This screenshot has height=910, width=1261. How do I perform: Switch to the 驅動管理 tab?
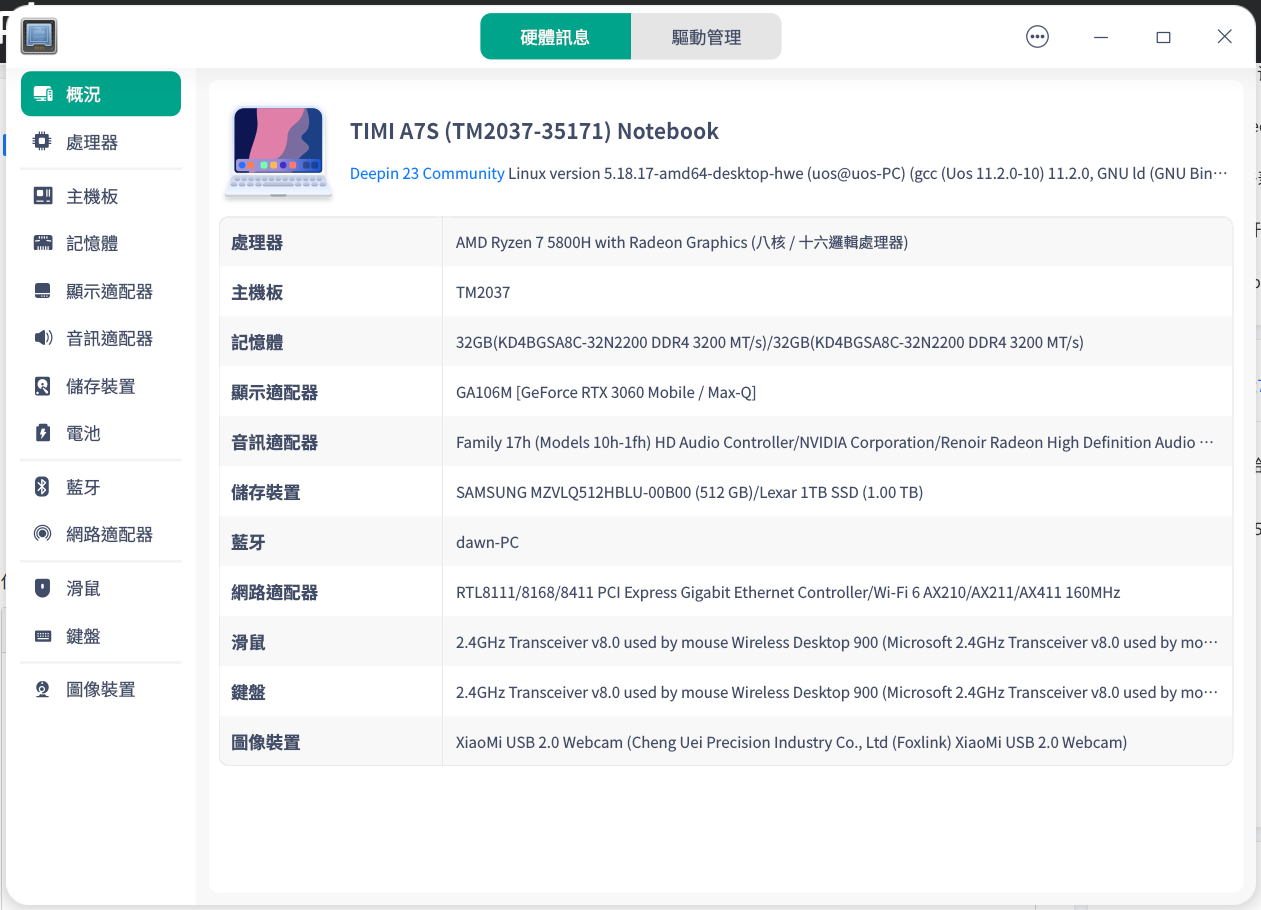[706, 37]
